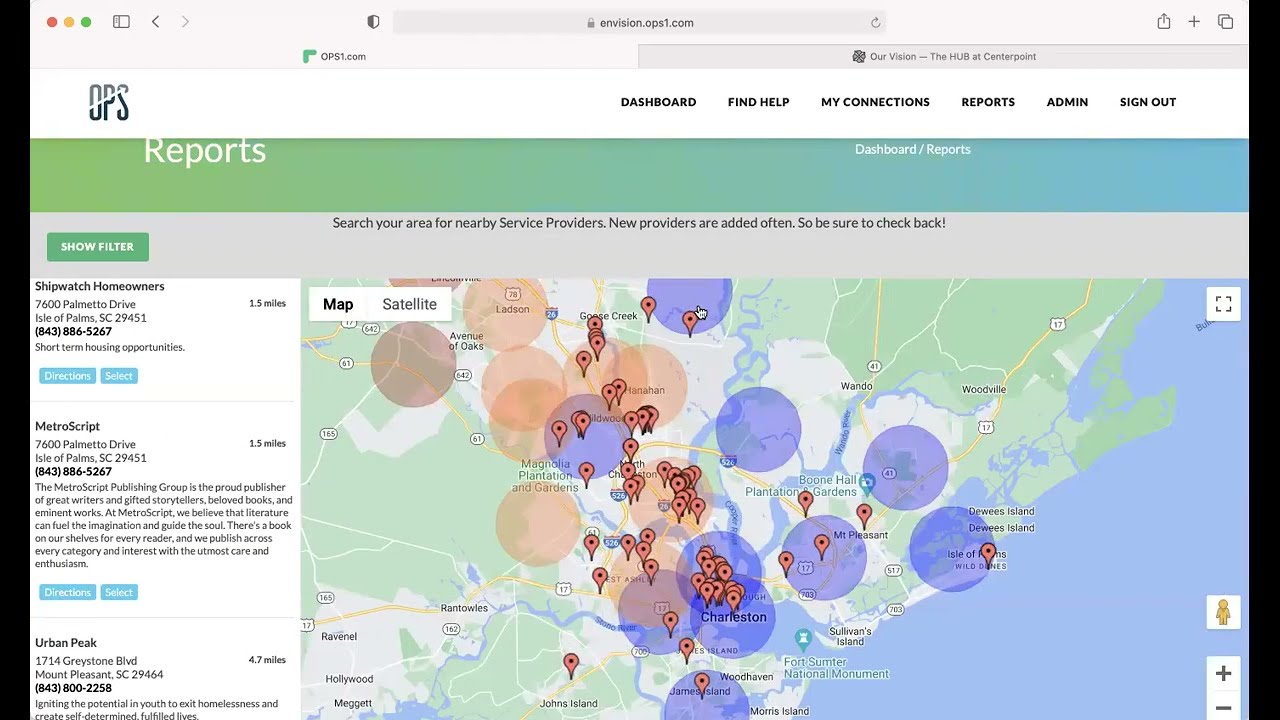Open a new tab with the plus icon
The height and width of the screenshot is (720, 1280).
click(x=1194, y=22)
